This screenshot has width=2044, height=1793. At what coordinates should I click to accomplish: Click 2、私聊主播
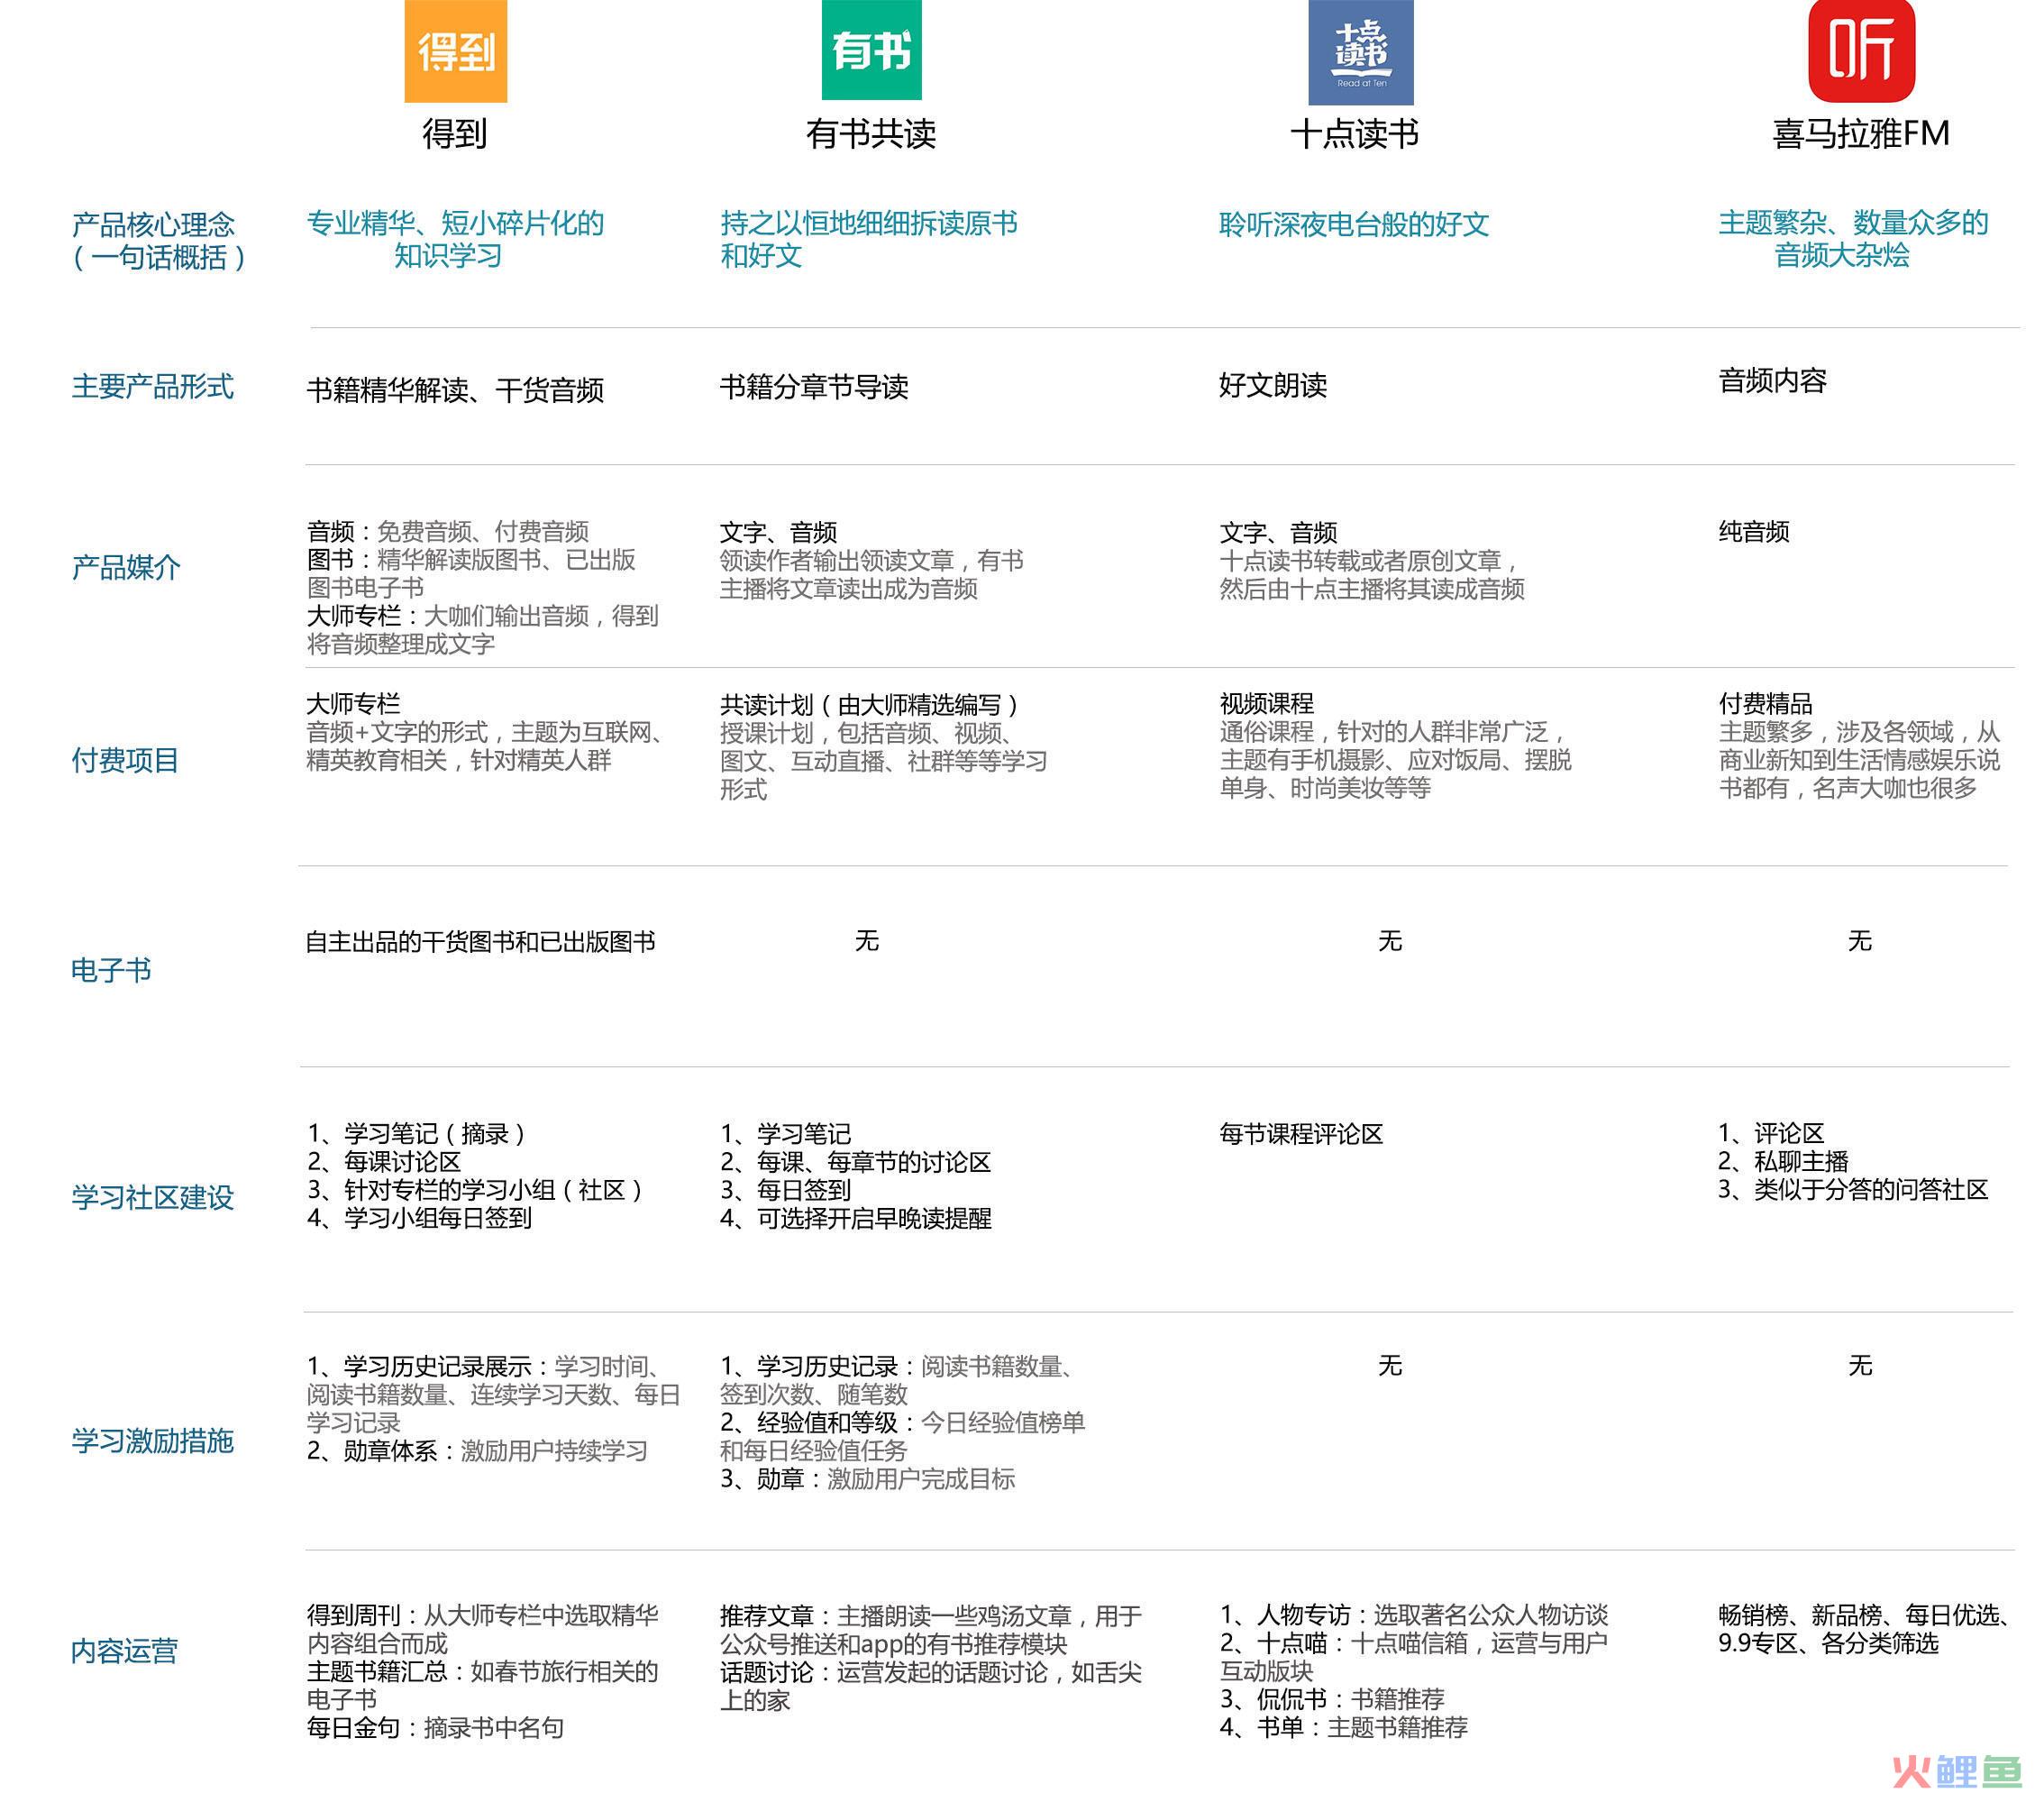(1783, 1160)
